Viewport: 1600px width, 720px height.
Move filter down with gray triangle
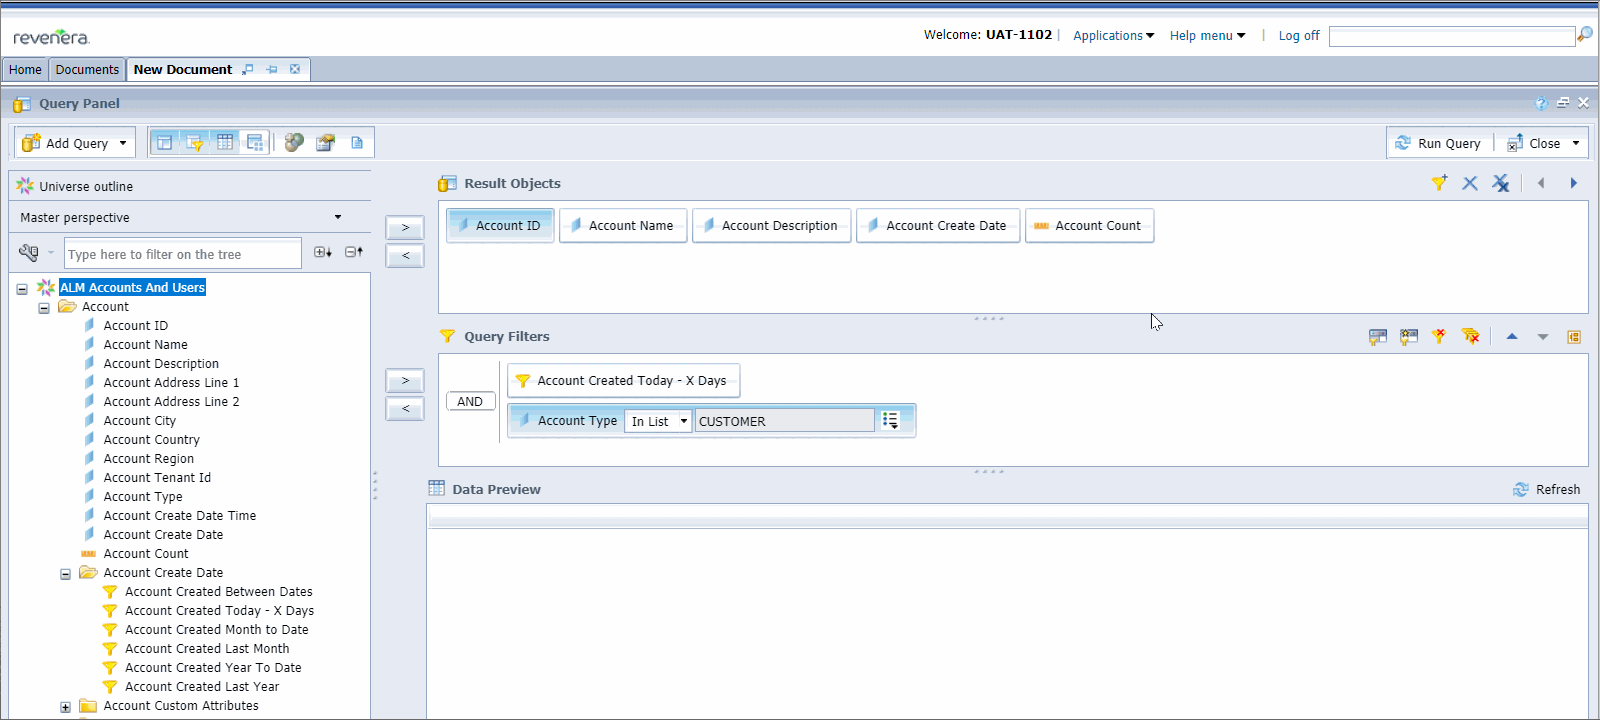[1543, 337]
